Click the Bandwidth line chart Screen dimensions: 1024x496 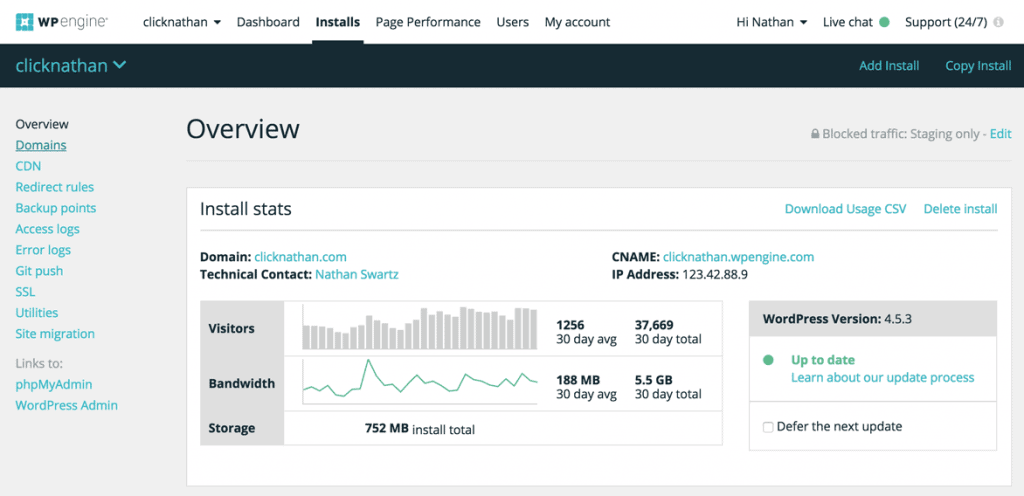click(420, 382)
